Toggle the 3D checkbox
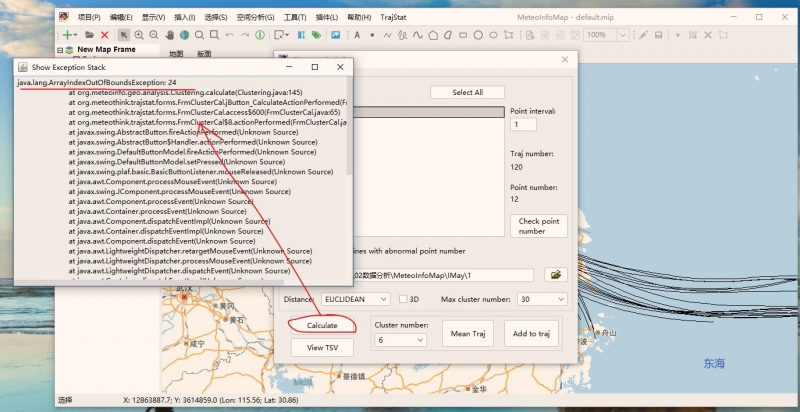Image resolution: width=800 pixels, height=412 pixels. (x=403, y=299)
